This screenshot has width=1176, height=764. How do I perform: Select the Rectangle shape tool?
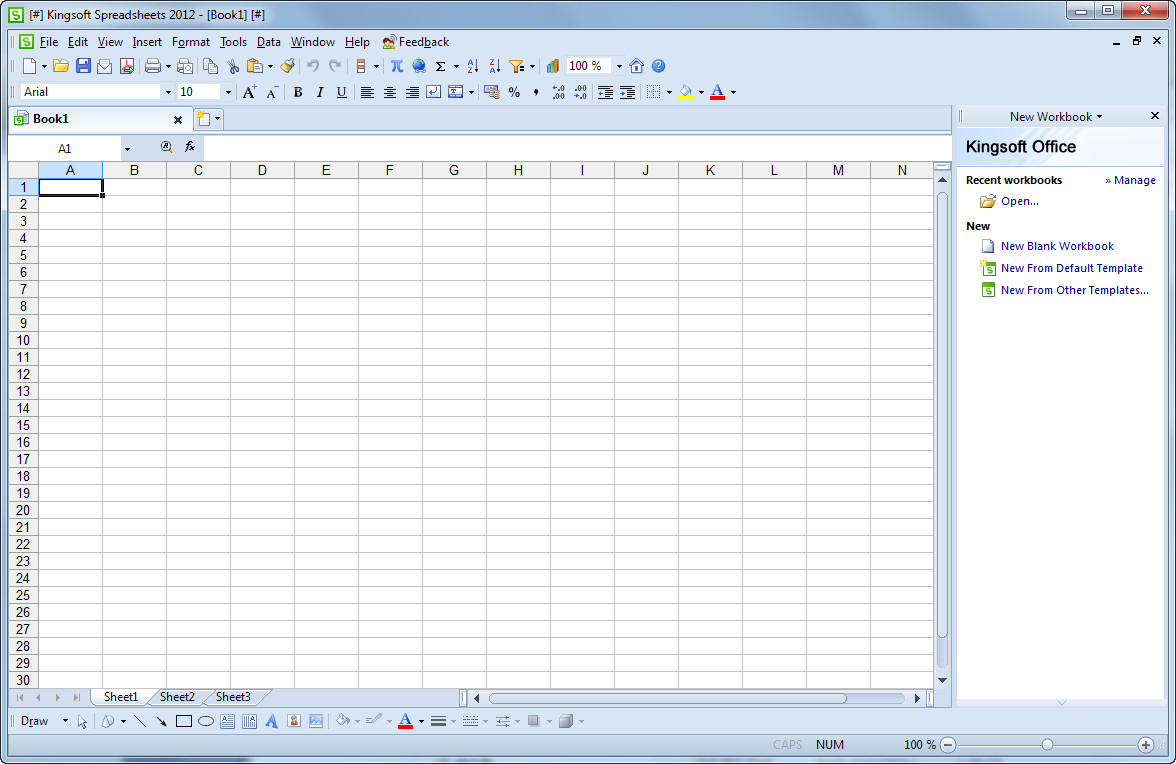click(184, 721)
